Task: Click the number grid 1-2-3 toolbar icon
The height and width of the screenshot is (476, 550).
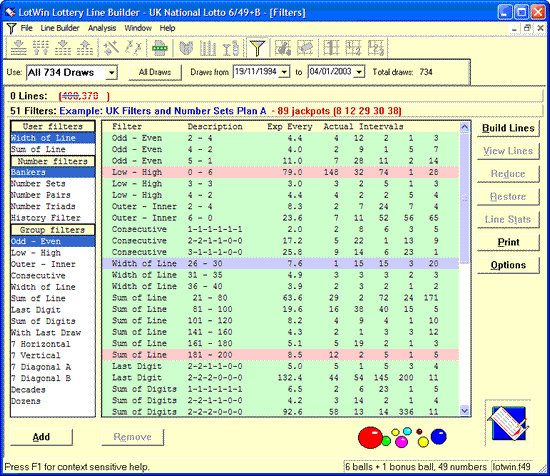Action: click(x=377, y=48)
